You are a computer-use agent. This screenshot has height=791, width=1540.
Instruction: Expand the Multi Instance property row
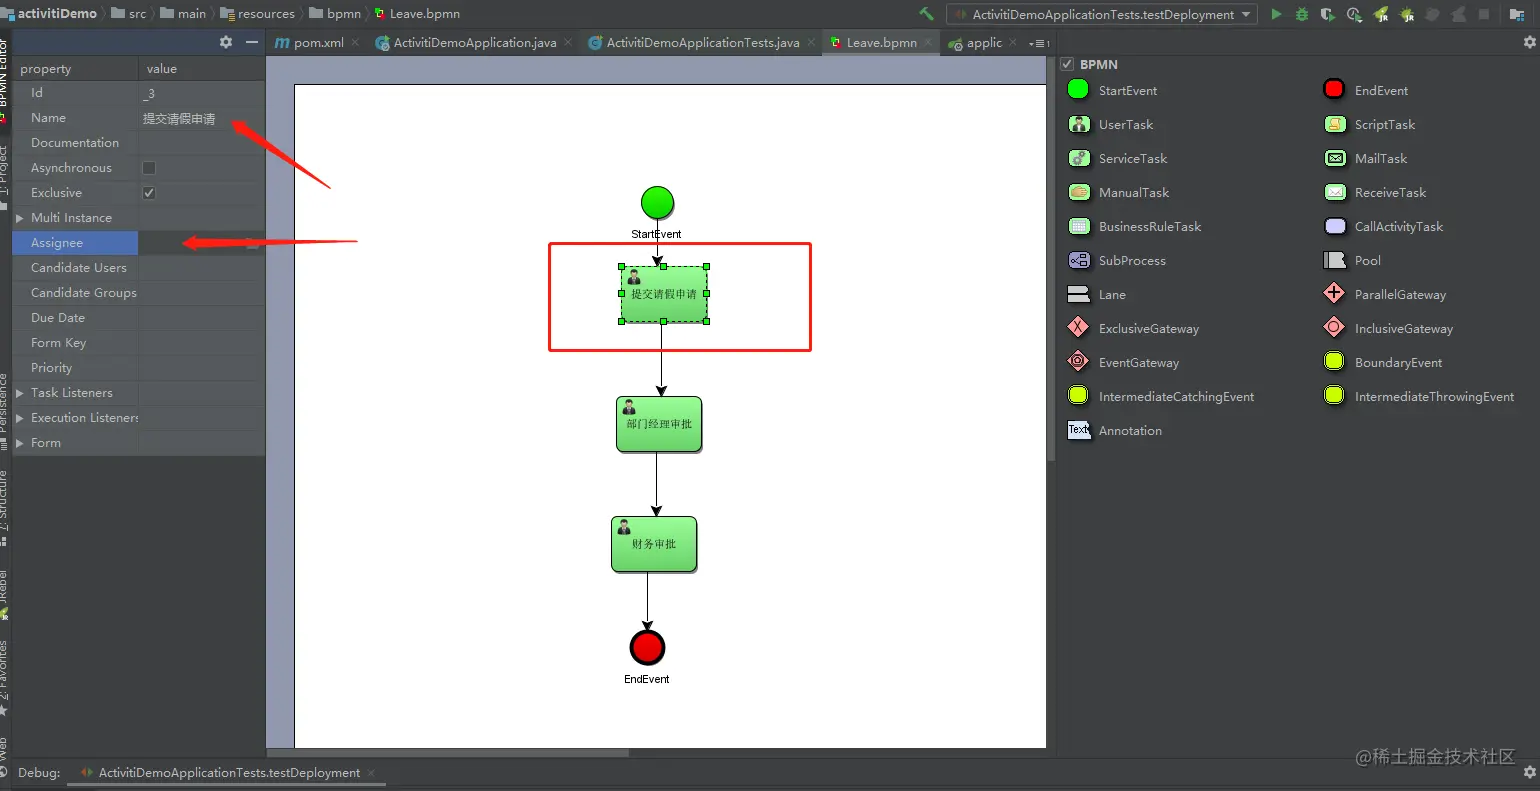19,218
